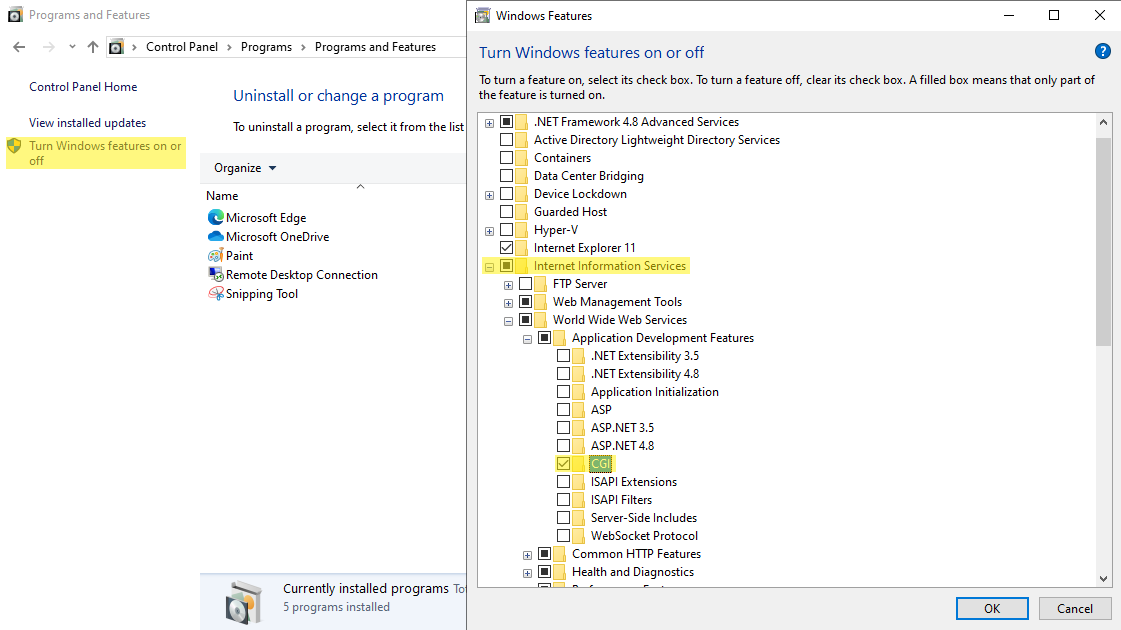The height and width of the screenshot is (630, 1121).
Task: Click the address bar Control Panel icon
Action: (x=116, y=47)
